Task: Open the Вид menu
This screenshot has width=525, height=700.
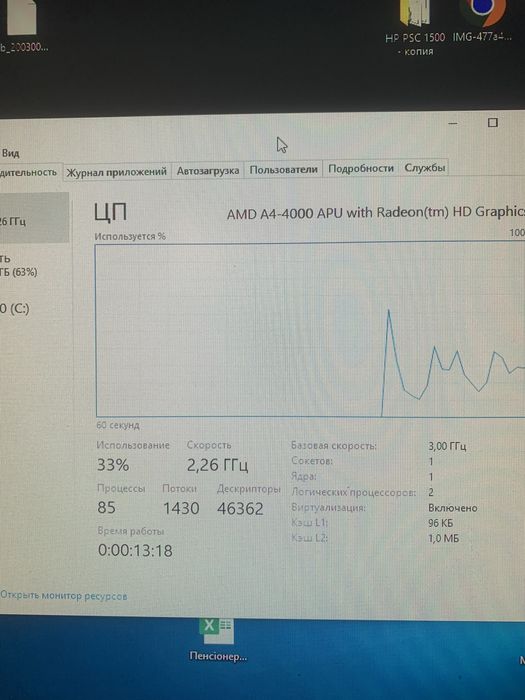Action: (10, 153)
